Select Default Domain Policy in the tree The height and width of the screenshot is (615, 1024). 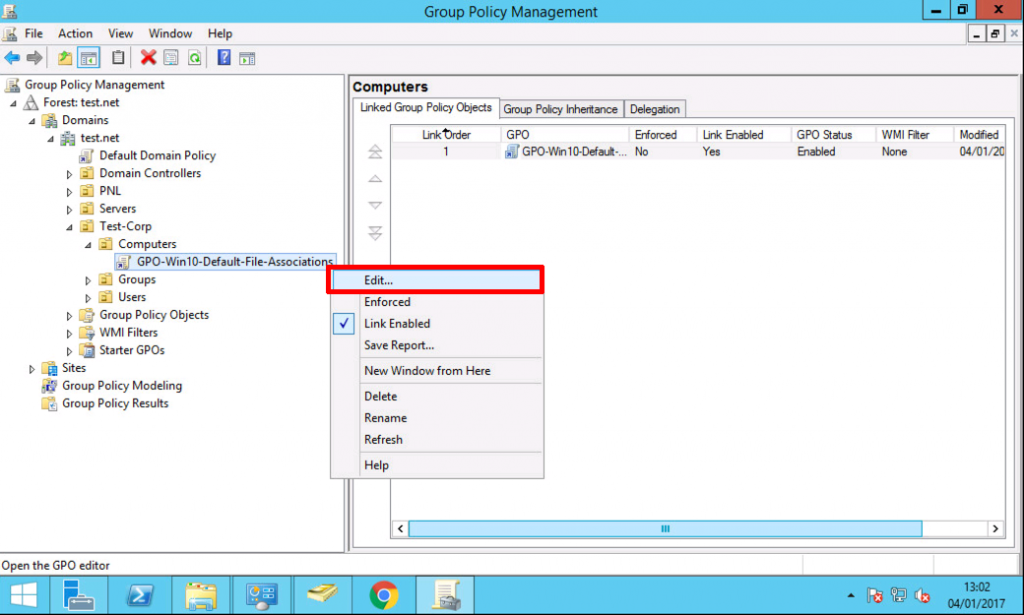[x=156, y=156]
